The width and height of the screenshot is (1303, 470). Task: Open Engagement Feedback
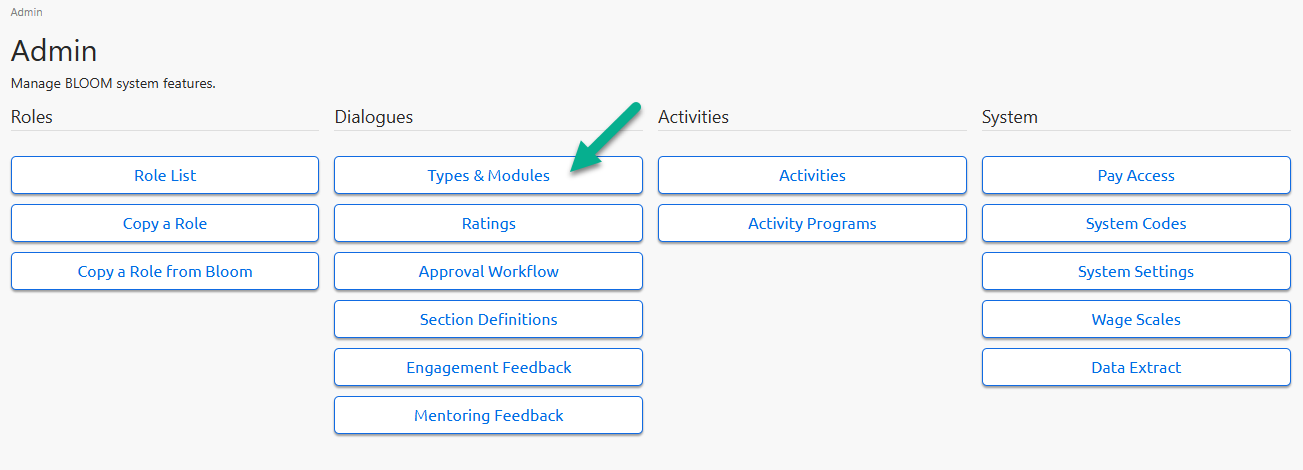pos(488,367)
